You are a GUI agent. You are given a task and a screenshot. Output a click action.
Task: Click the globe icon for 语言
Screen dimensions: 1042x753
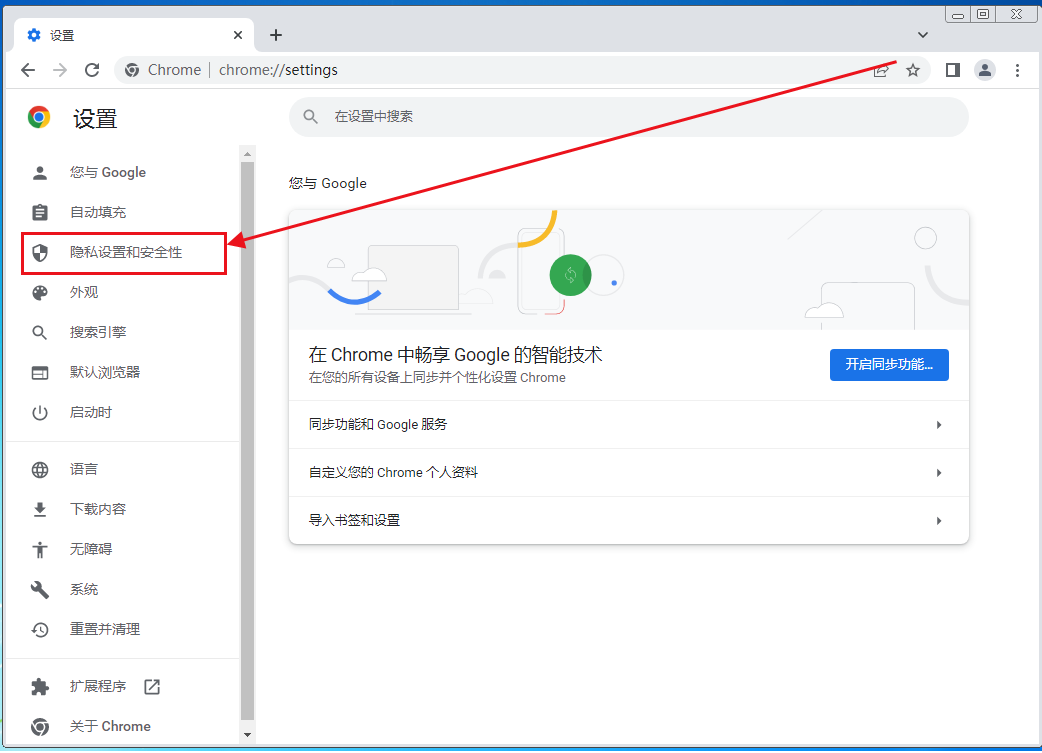[40, 469]
